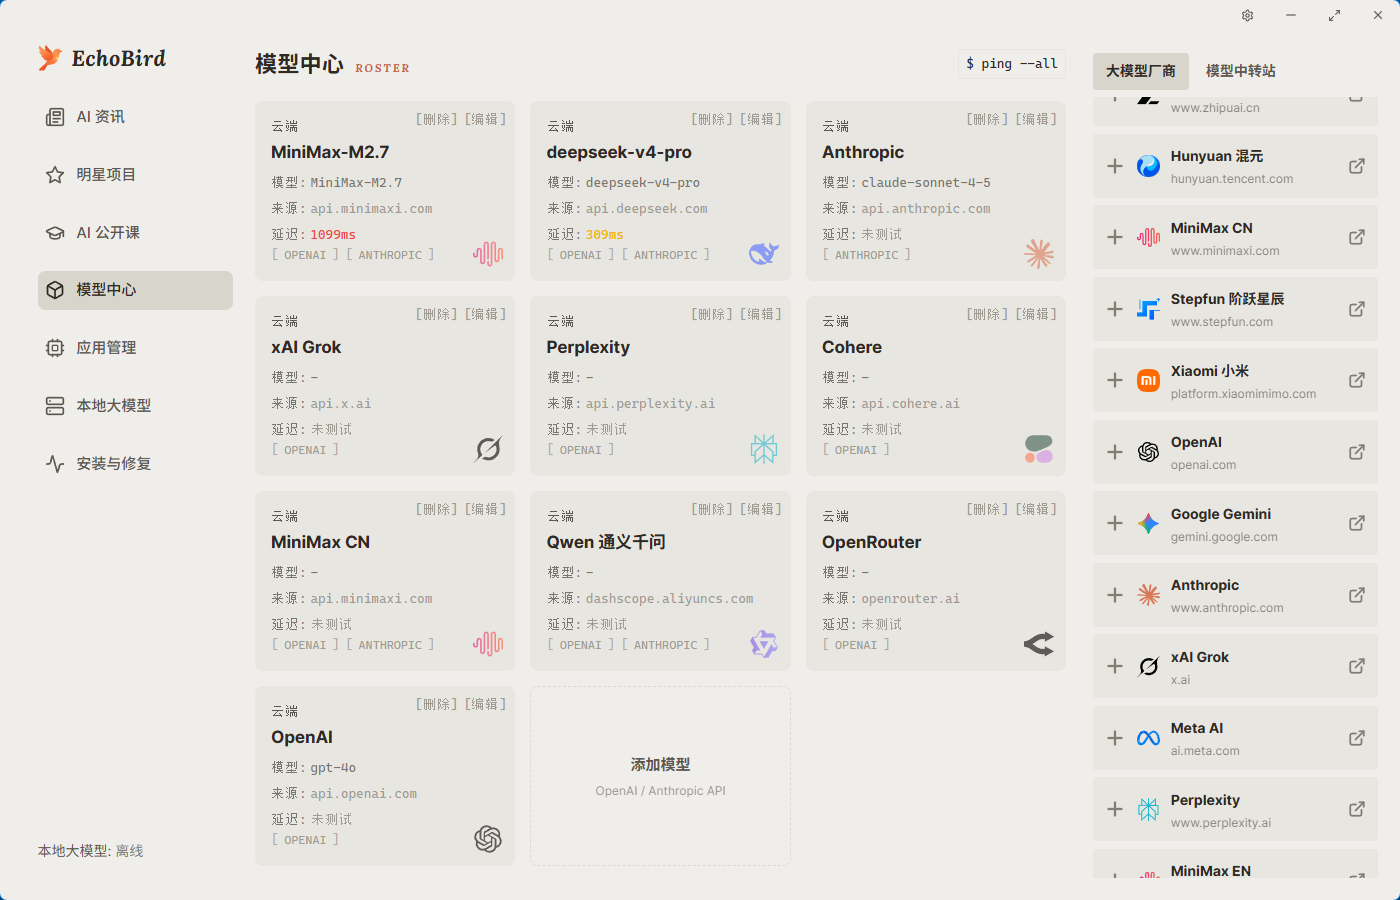The image size is (1400, 900).
Task: Click the AI 公开课 graduation cap icon
Action: click(55, 233)
